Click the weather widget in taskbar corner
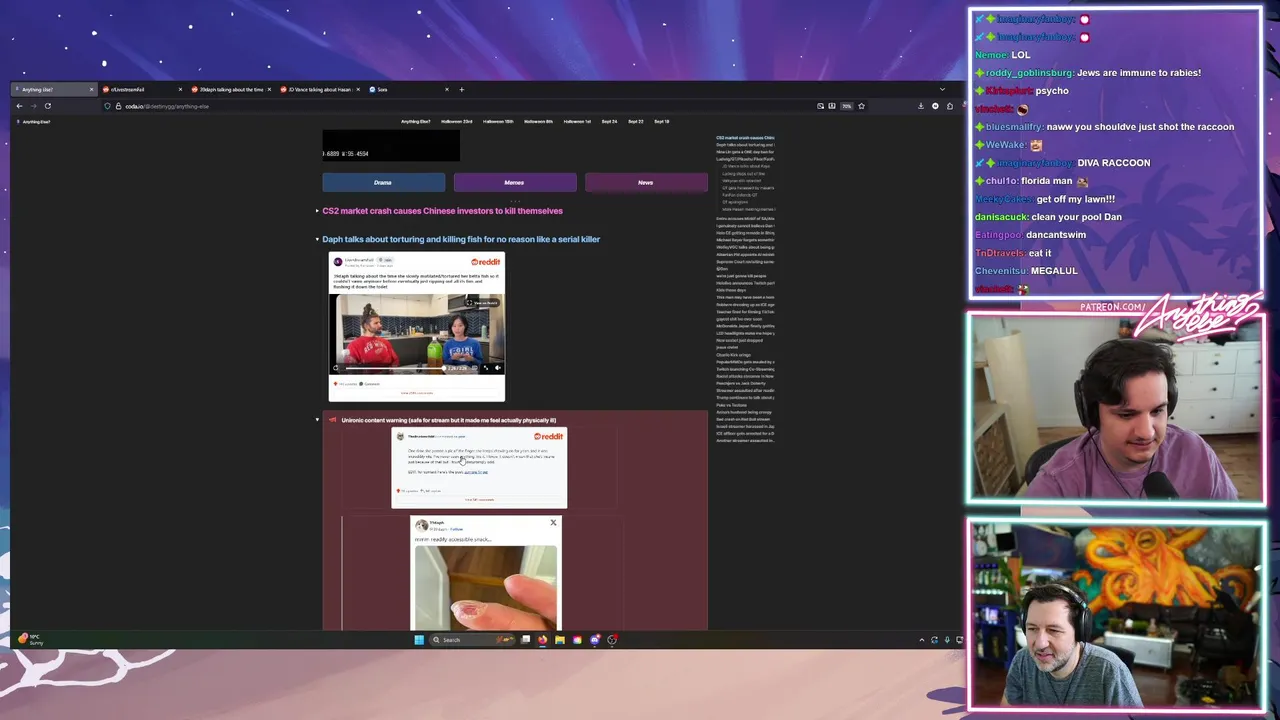Image resolution: width=1280 pixels, height=720 pixels. click(x=30, y=640)
